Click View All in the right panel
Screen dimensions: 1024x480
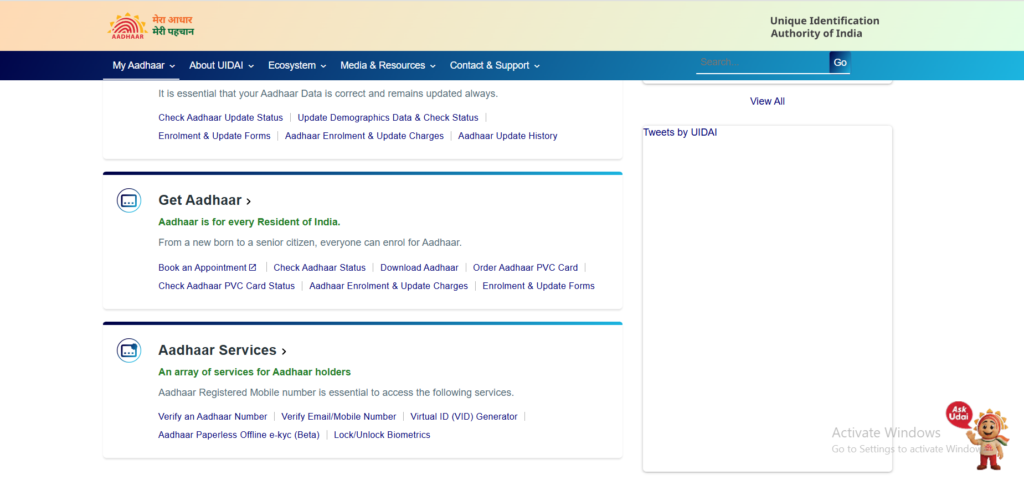767,101
